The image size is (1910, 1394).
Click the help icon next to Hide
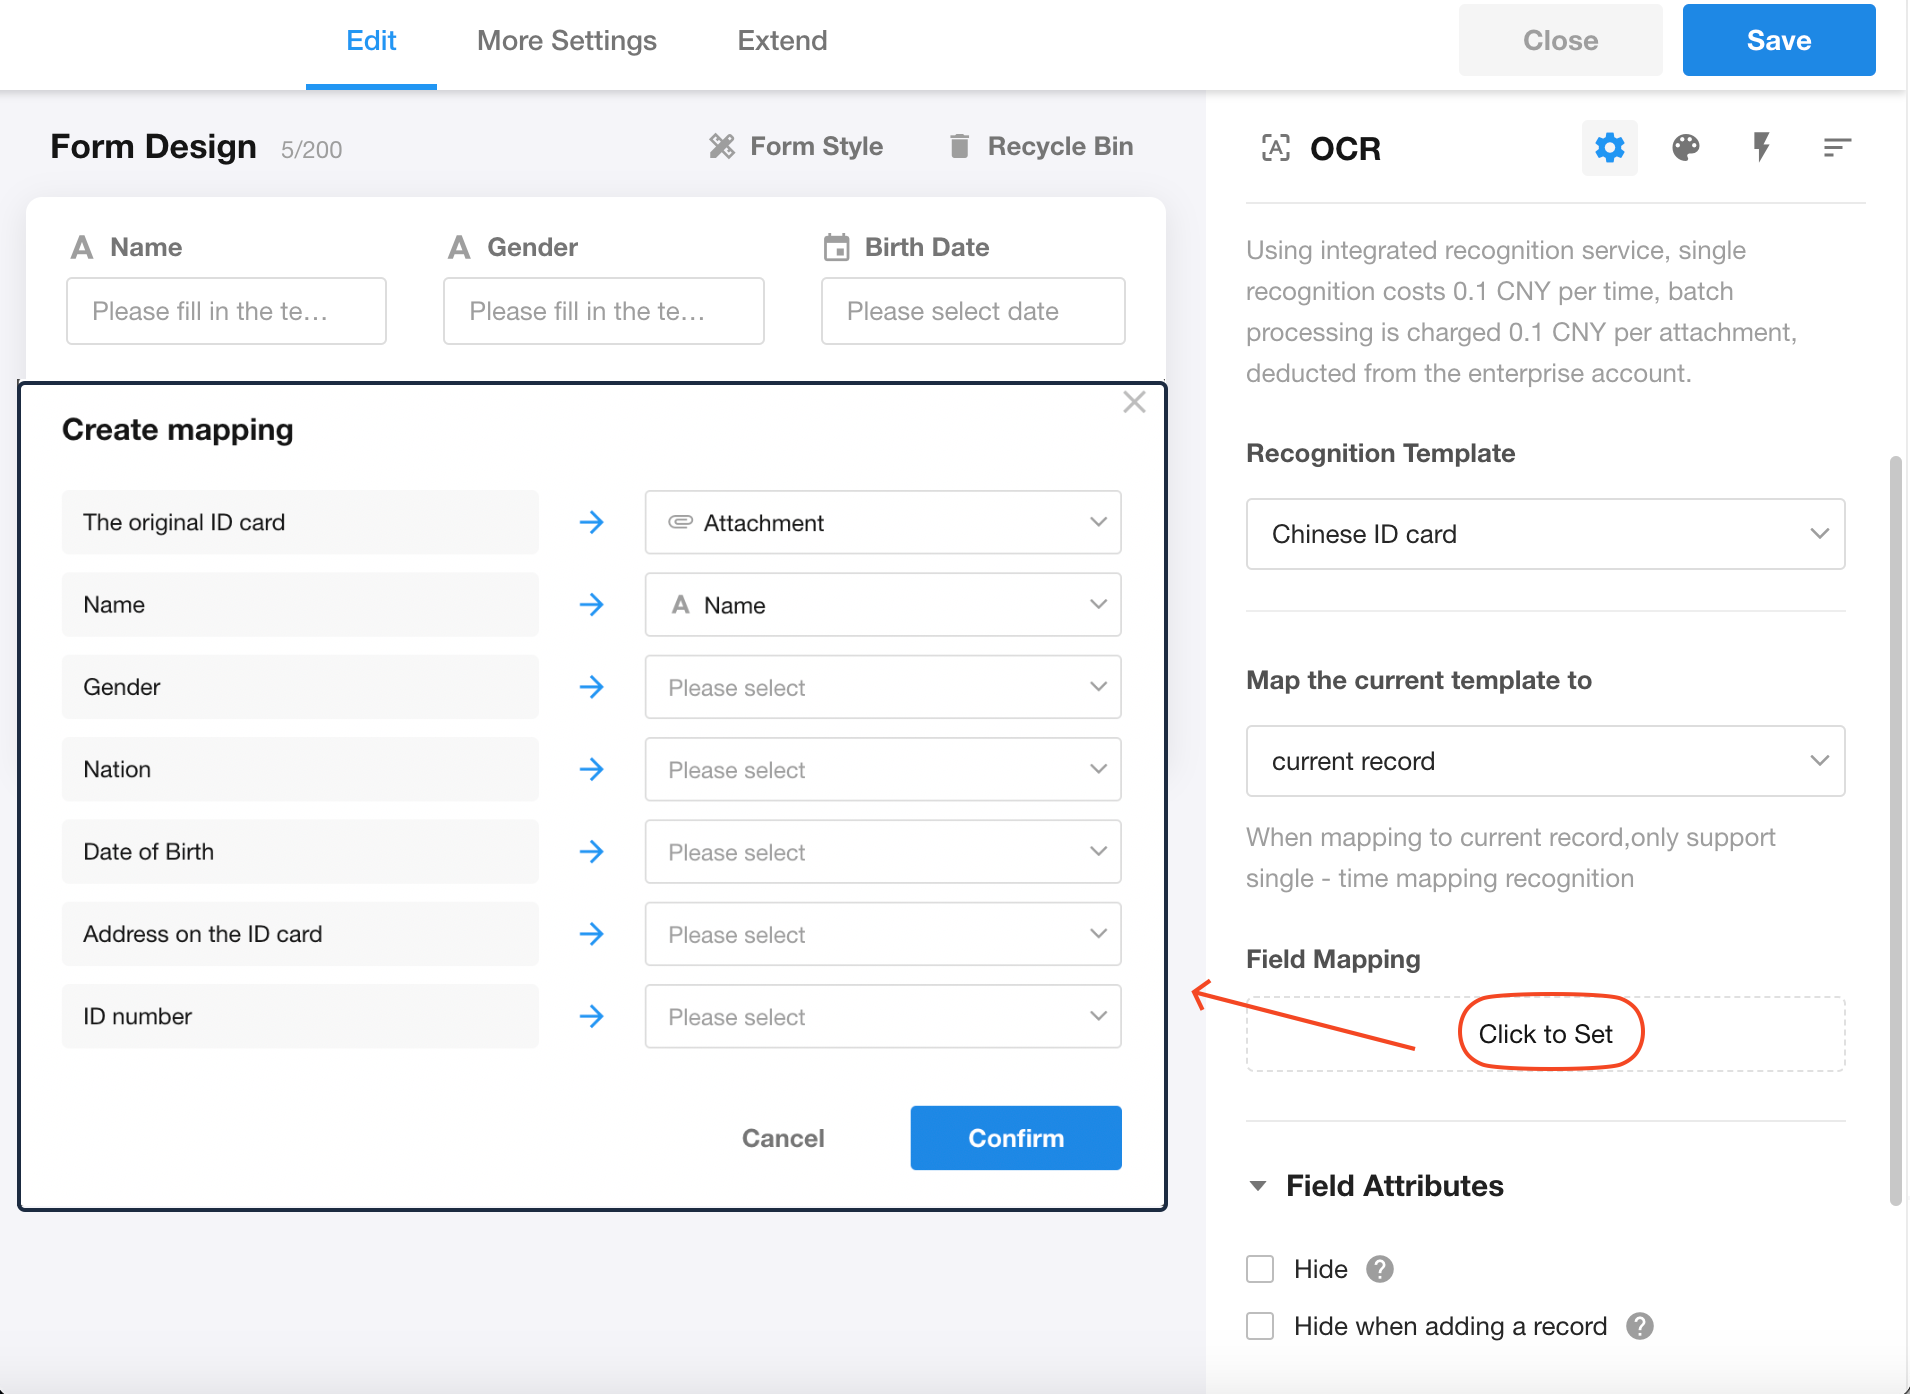pyautogui.click(x=1380, y=1269)
